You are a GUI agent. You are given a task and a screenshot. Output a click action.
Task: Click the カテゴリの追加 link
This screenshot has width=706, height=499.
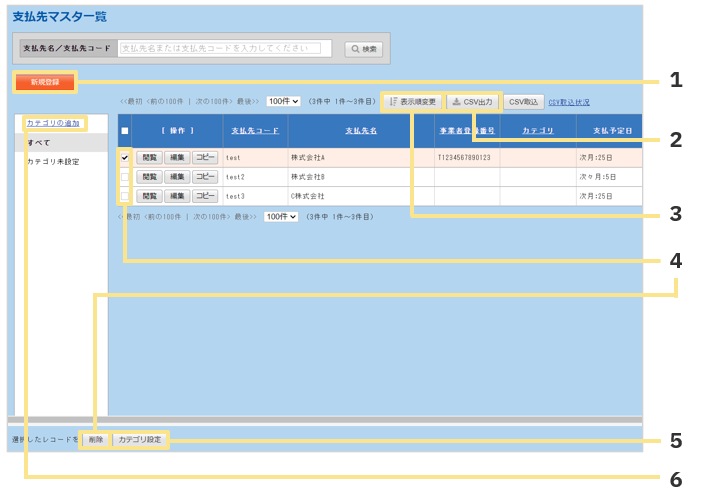coord(53,123)
